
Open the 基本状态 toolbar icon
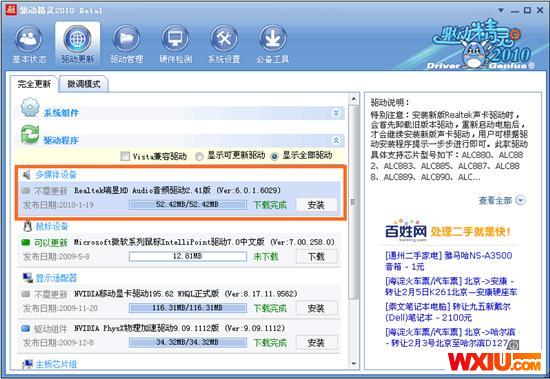(29, 39)
